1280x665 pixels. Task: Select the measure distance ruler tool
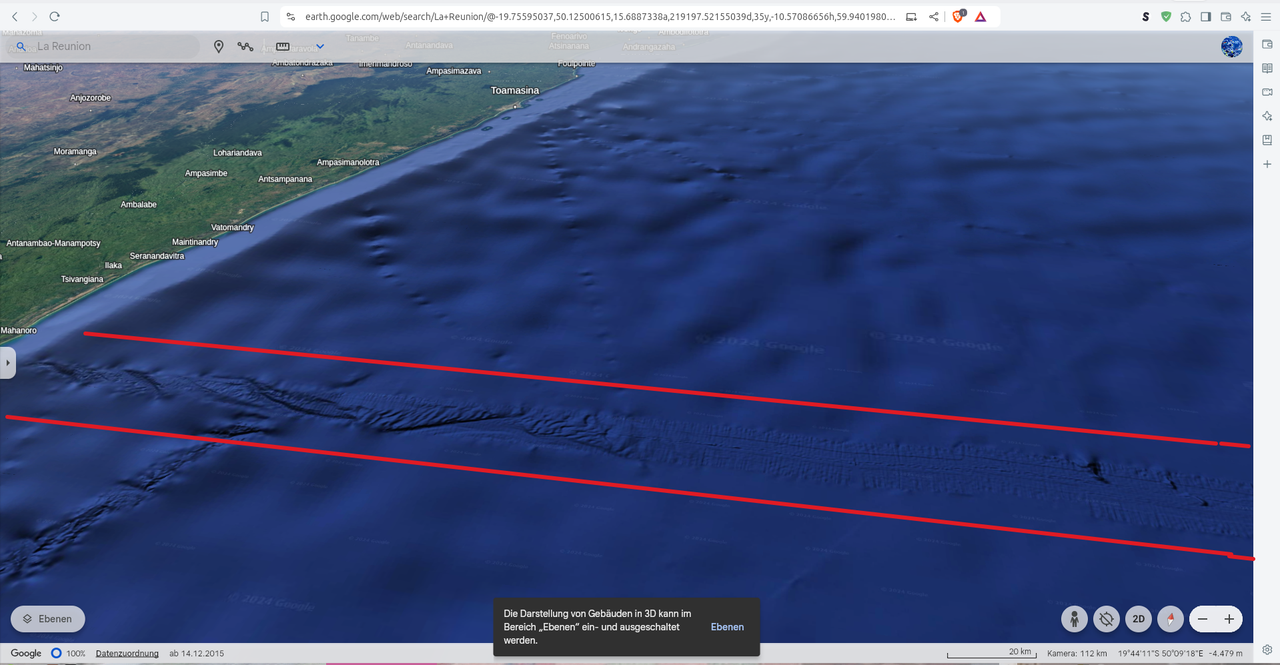click(x=282, y=46)
